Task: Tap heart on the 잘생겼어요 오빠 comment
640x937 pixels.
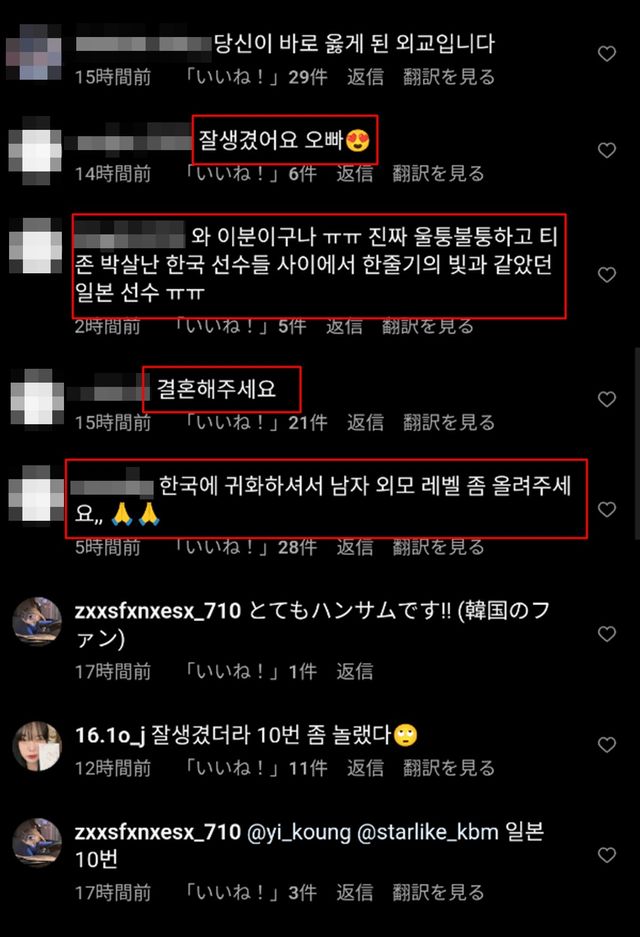Action: point(607,150)
